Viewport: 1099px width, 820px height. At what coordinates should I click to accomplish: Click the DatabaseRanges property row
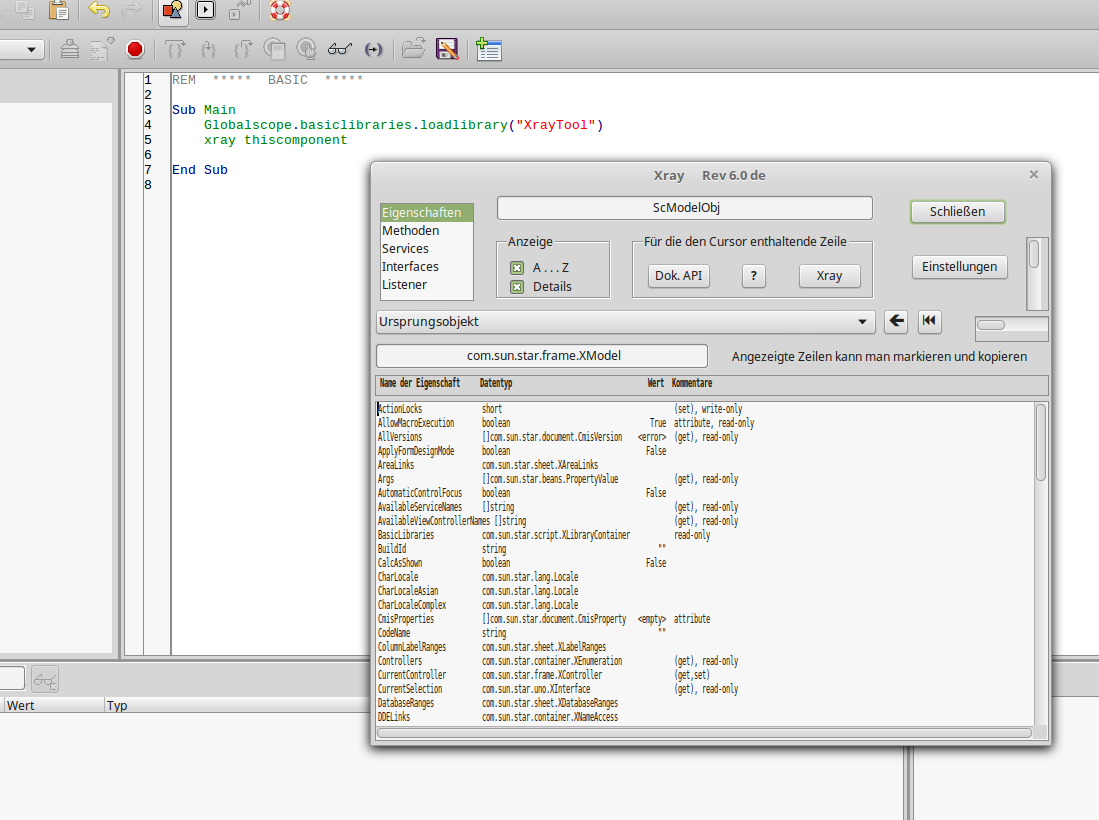point(705,704)
